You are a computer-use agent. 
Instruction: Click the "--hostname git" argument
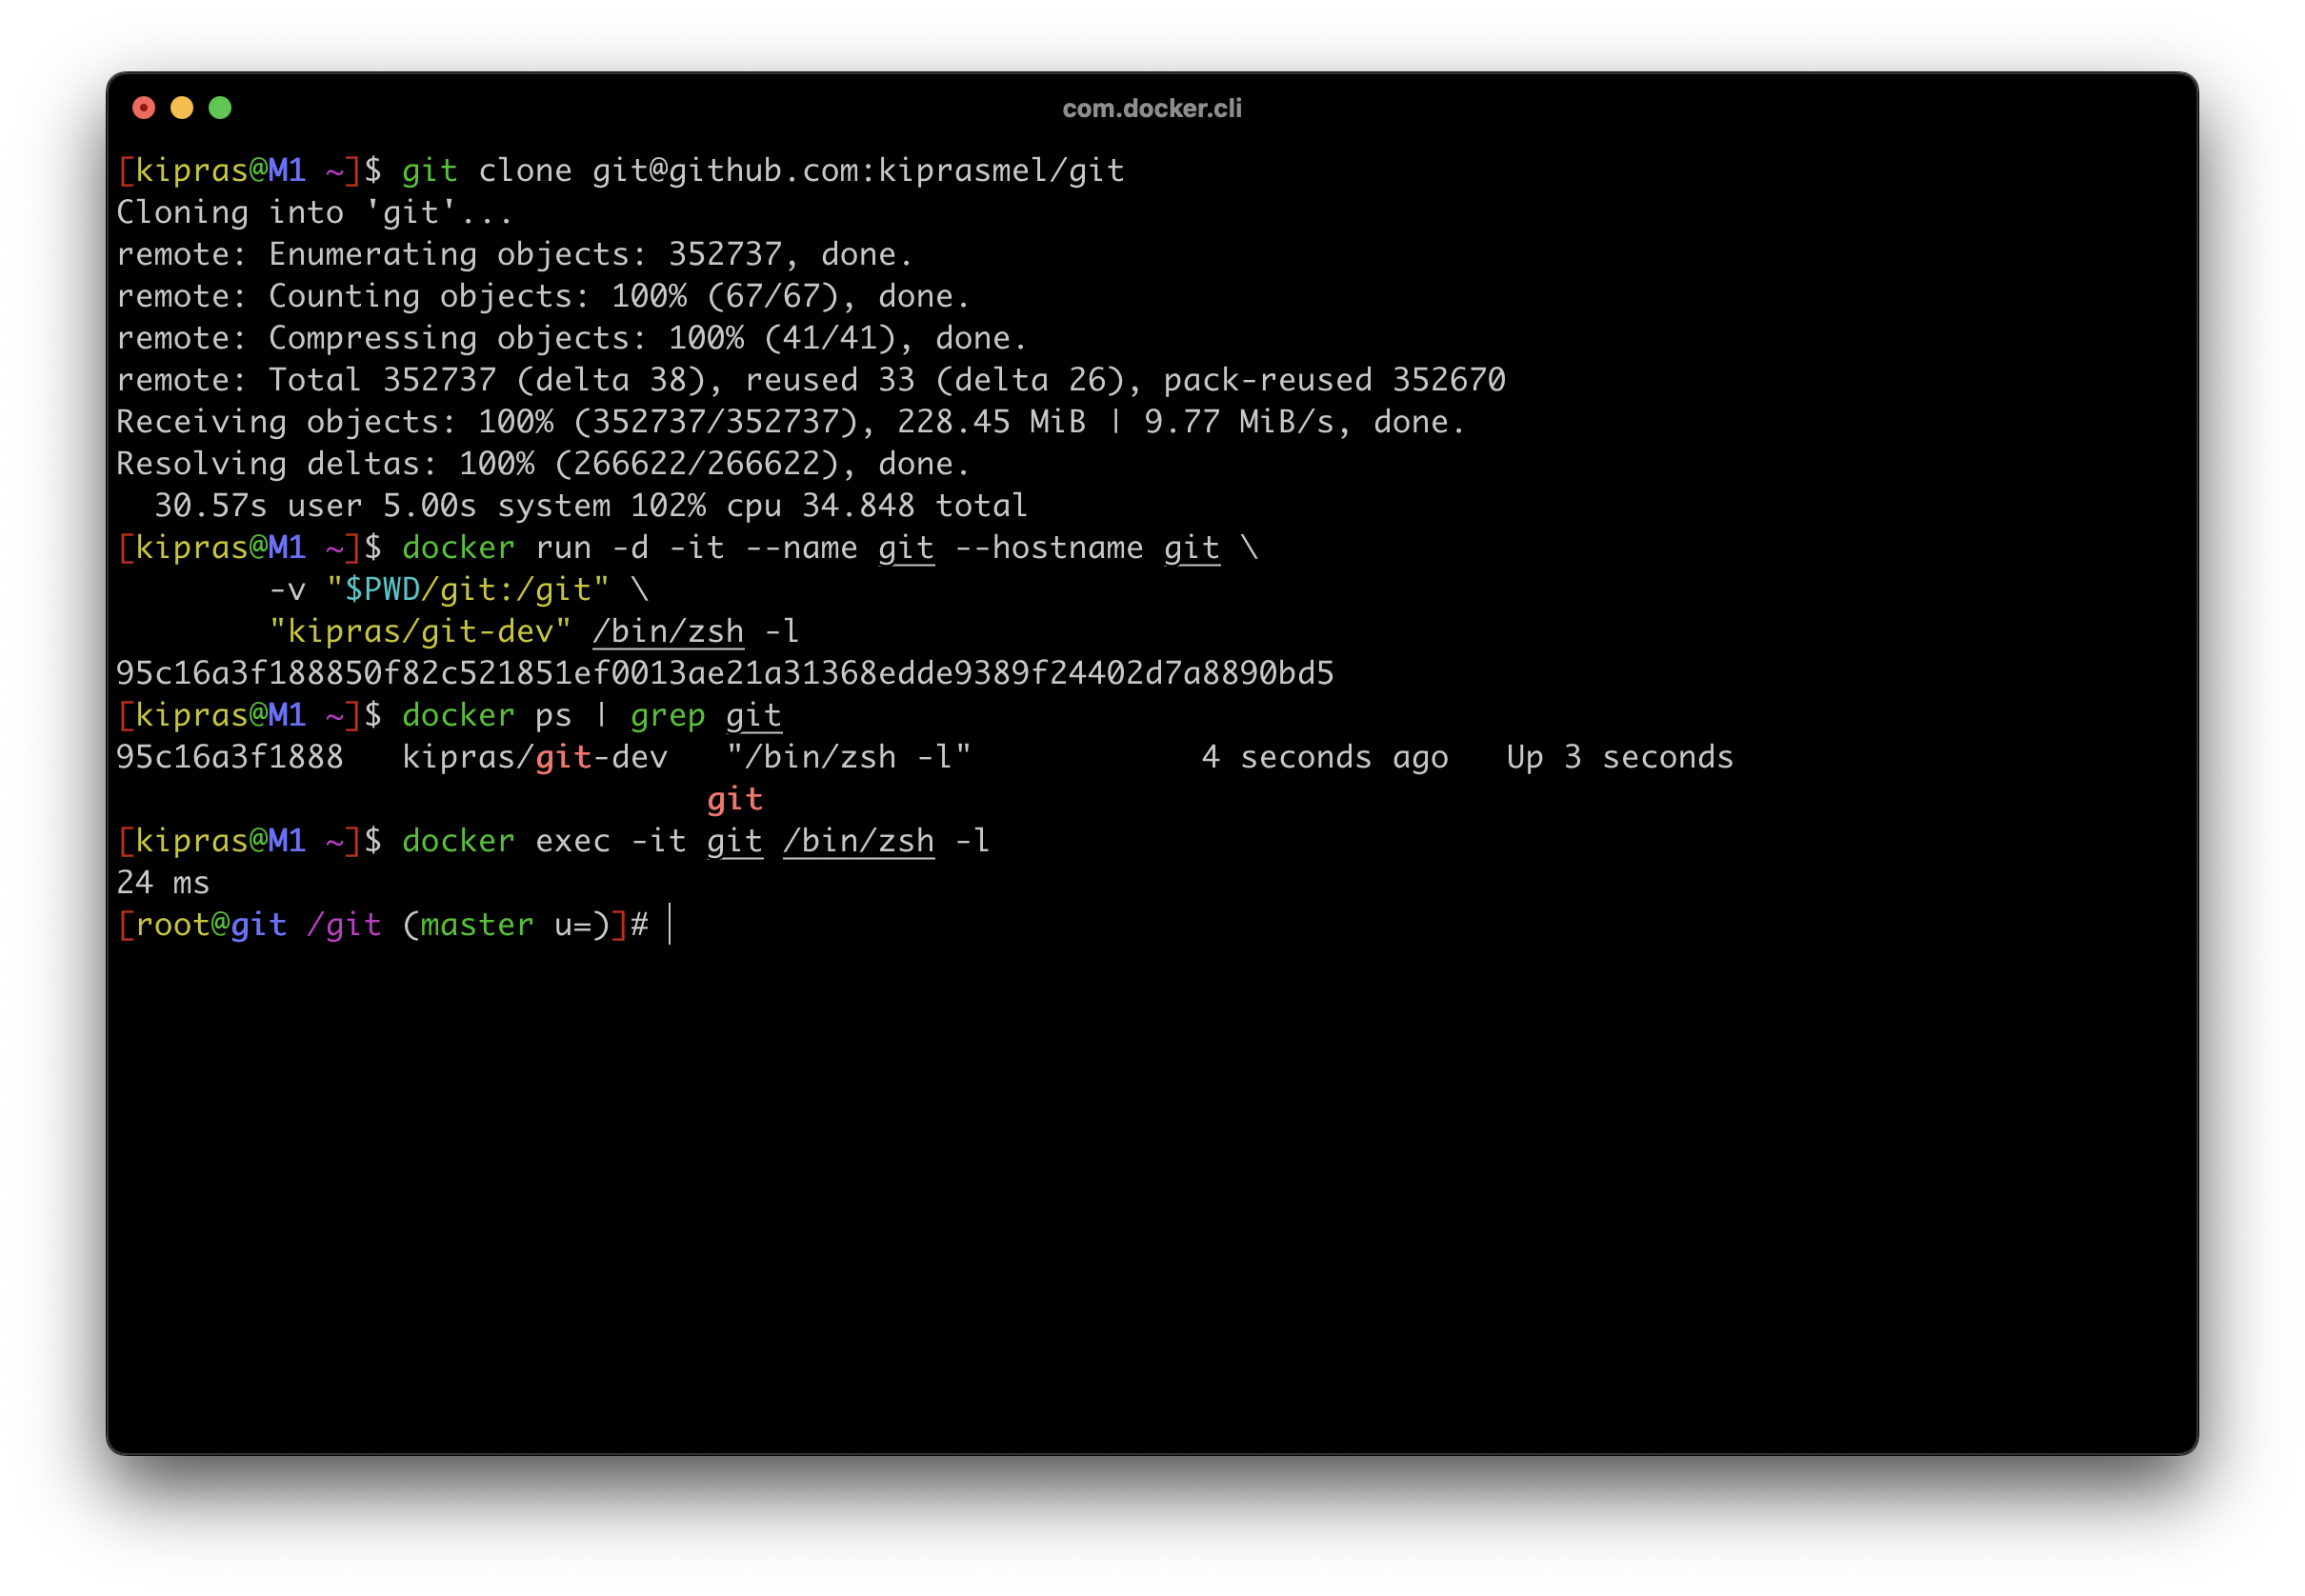pos(1087,548)
